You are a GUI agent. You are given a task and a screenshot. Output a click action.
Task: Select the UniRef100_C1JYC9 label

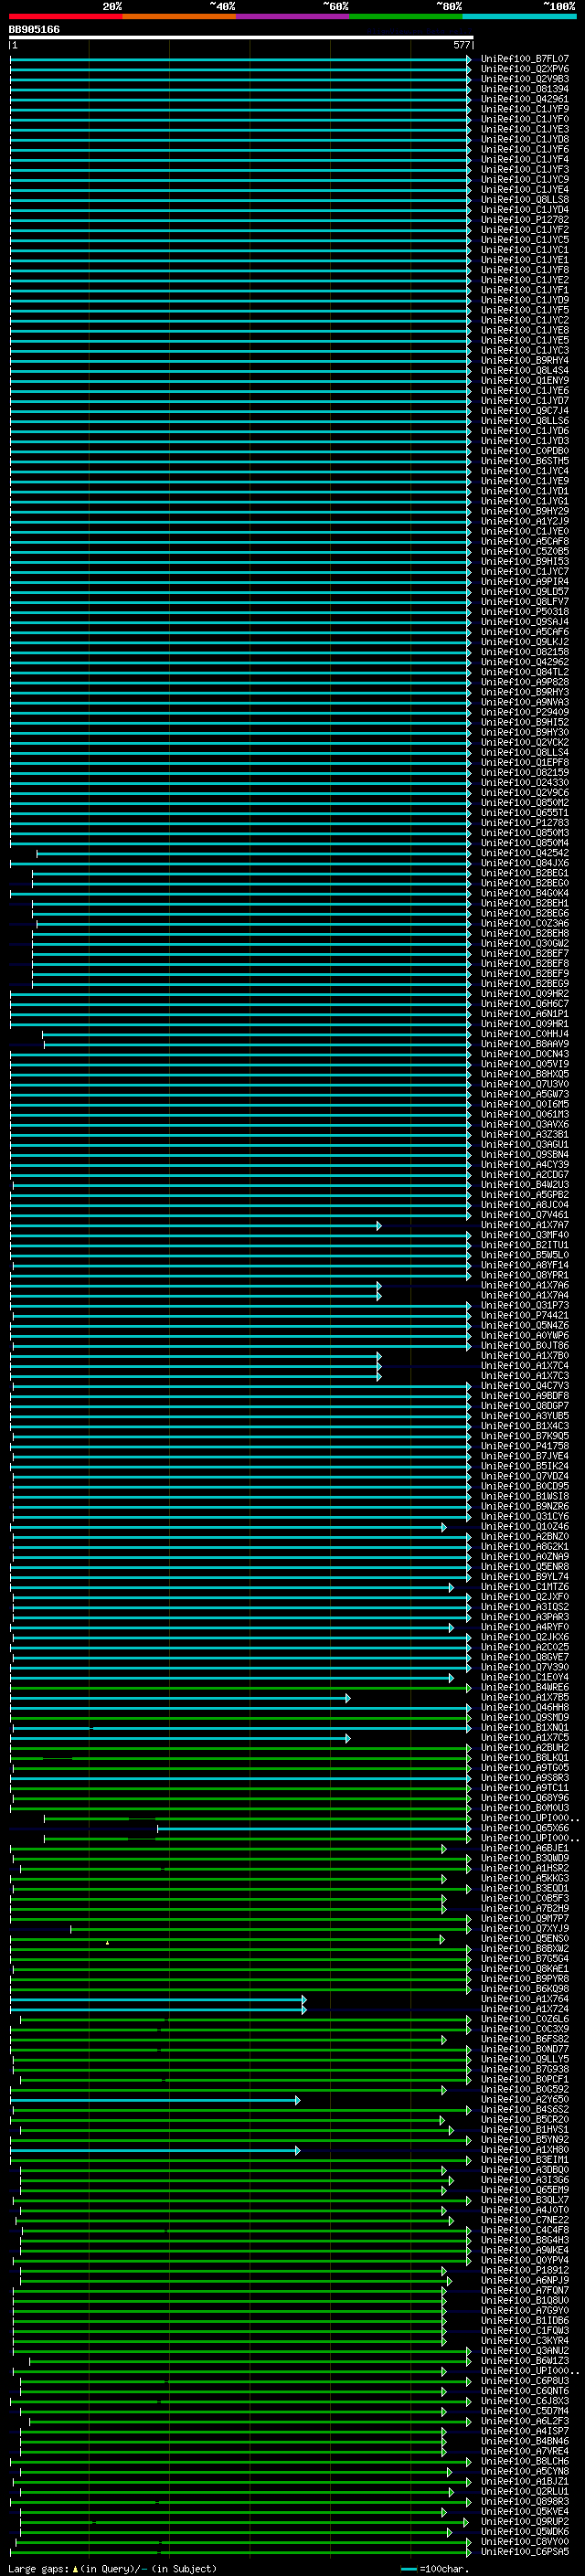point(525,180)
